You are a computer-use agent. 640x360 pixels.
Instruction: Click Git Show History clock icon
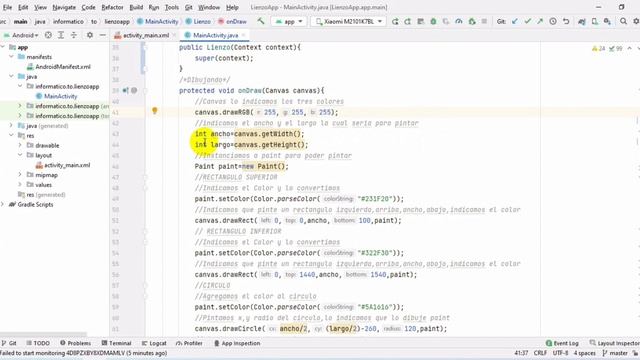click(553, 21)
